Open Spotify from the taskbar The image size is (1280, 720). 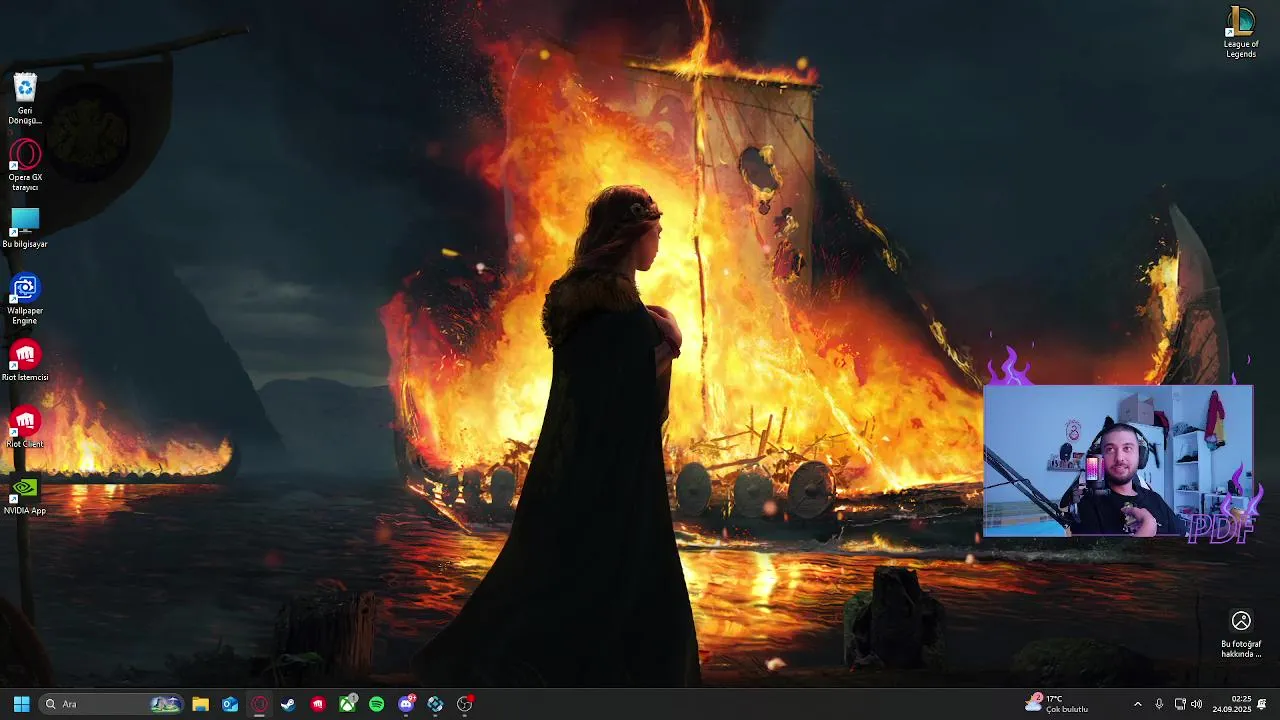(x=376, y=704)
